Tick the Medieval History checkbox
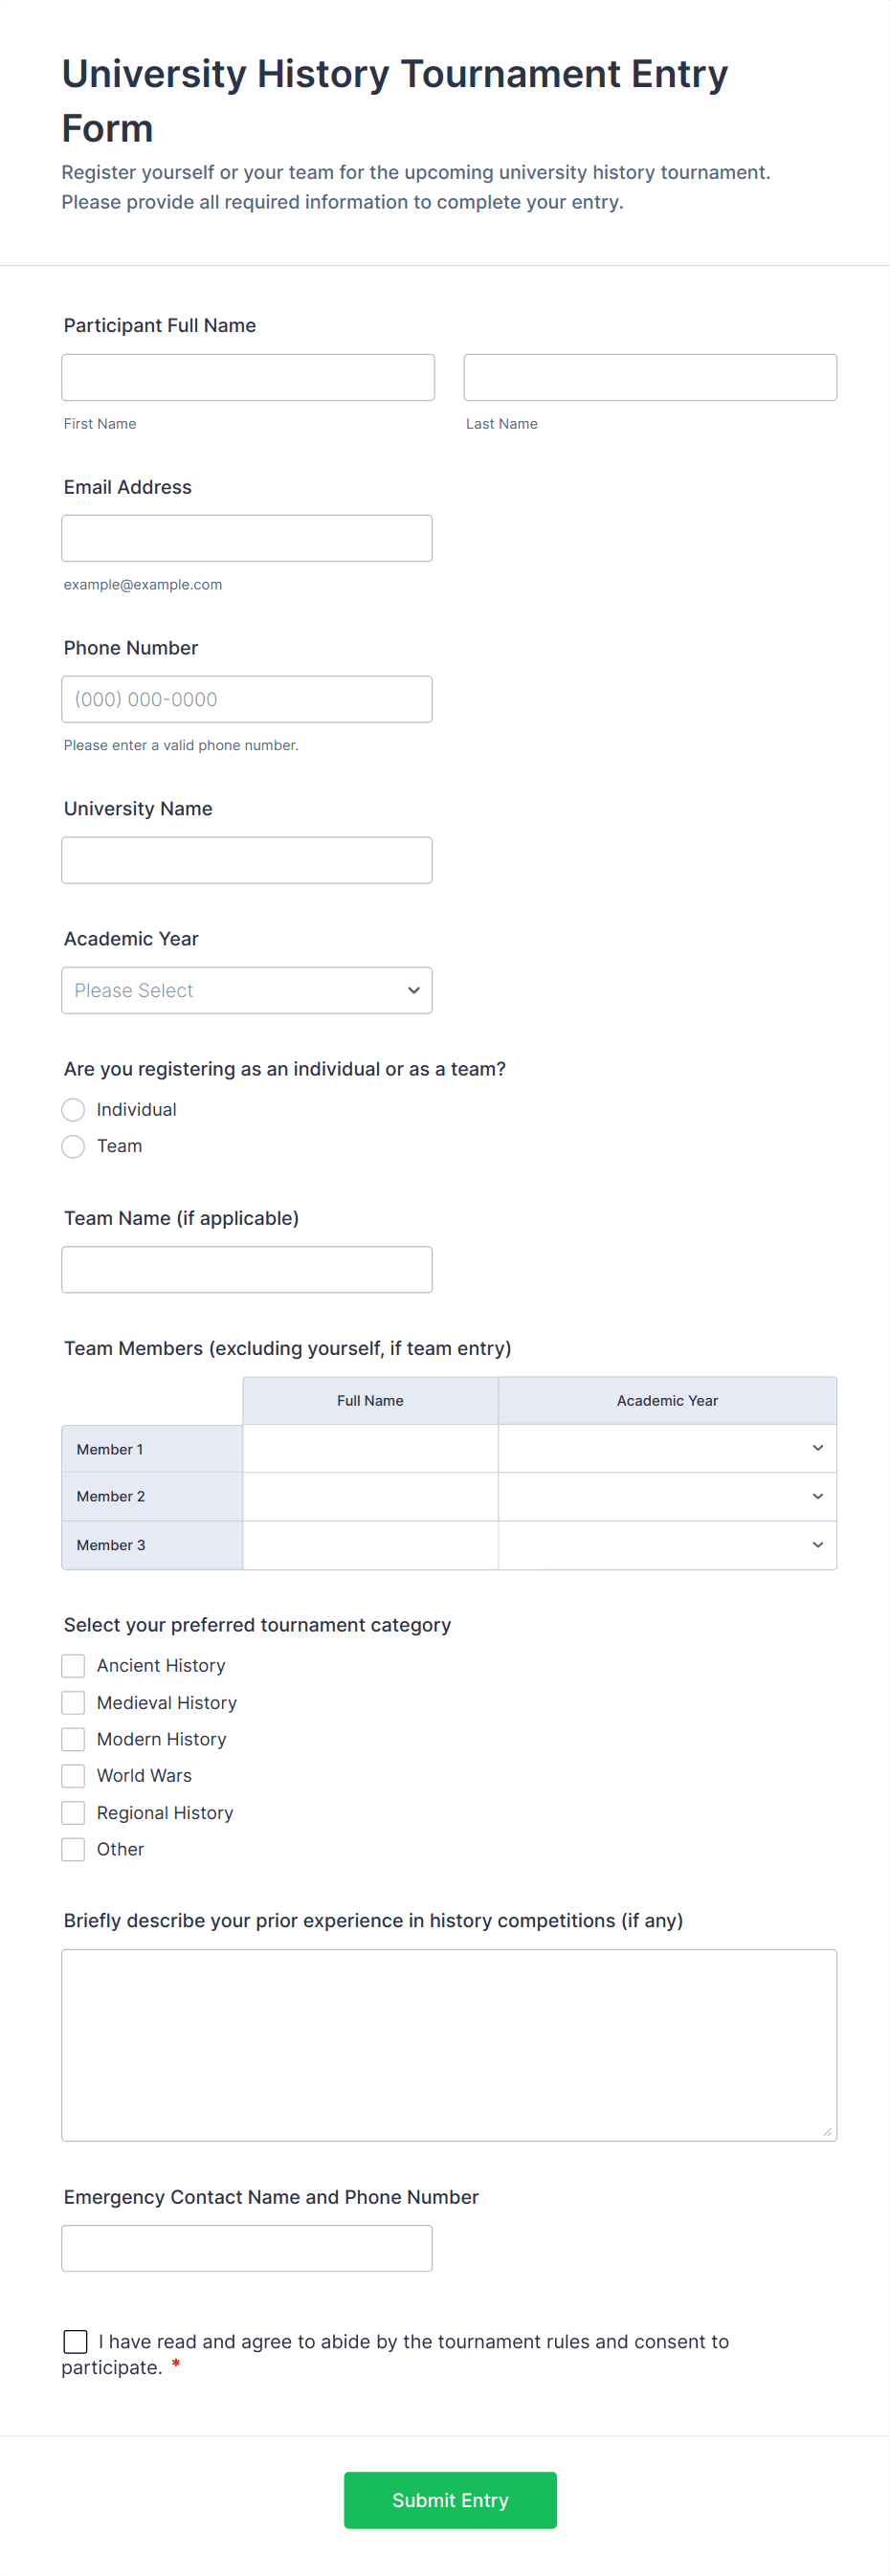The width and height of the screenshot is (890, 2576). pos(73,1702)
